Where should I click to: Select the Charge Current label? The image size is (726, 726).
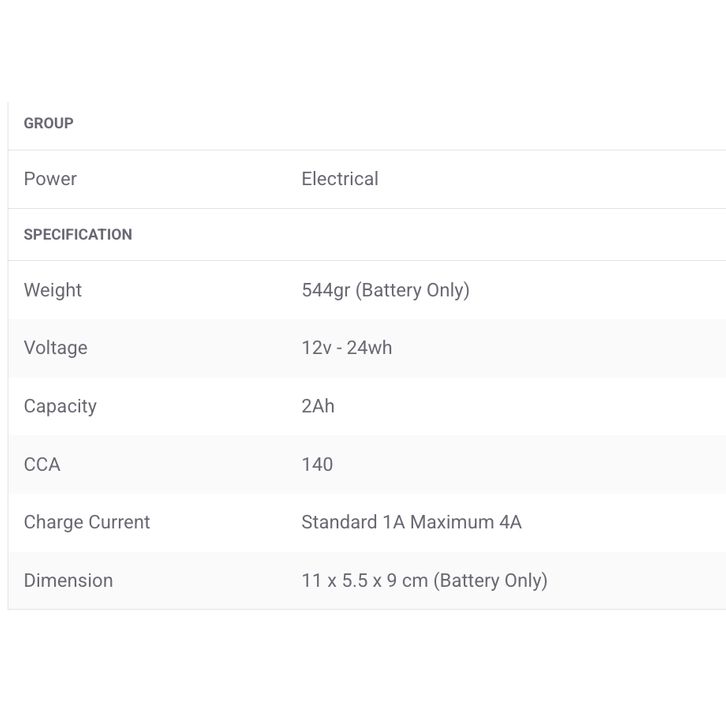pyautogui.click(x=87, y=522)
